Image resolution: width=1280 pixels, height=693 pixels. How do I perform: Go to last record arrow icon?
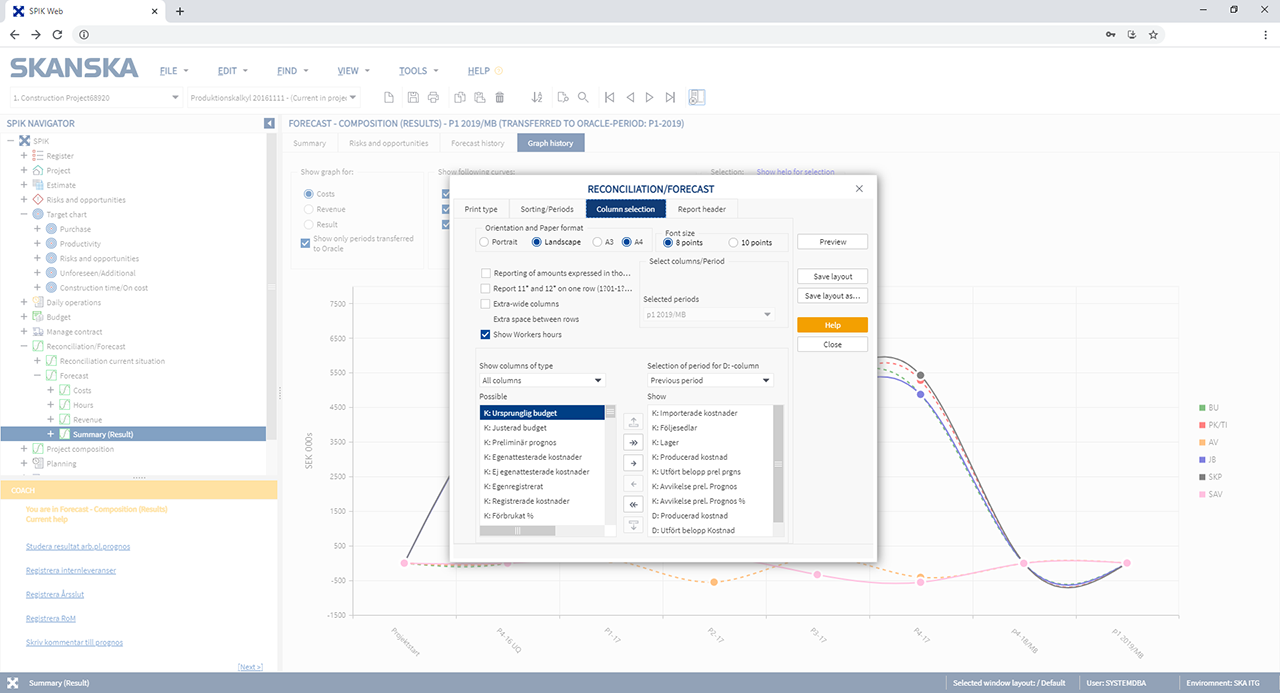[x=670, y=97]
